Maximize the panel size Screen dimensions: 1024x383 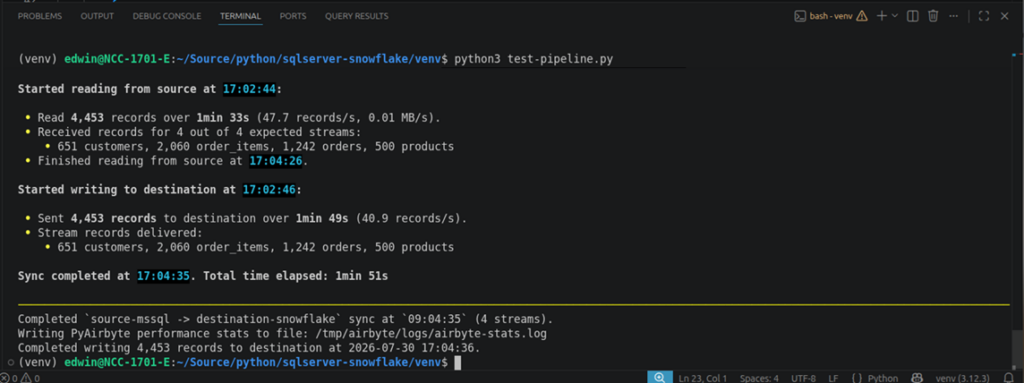[984, 16]
